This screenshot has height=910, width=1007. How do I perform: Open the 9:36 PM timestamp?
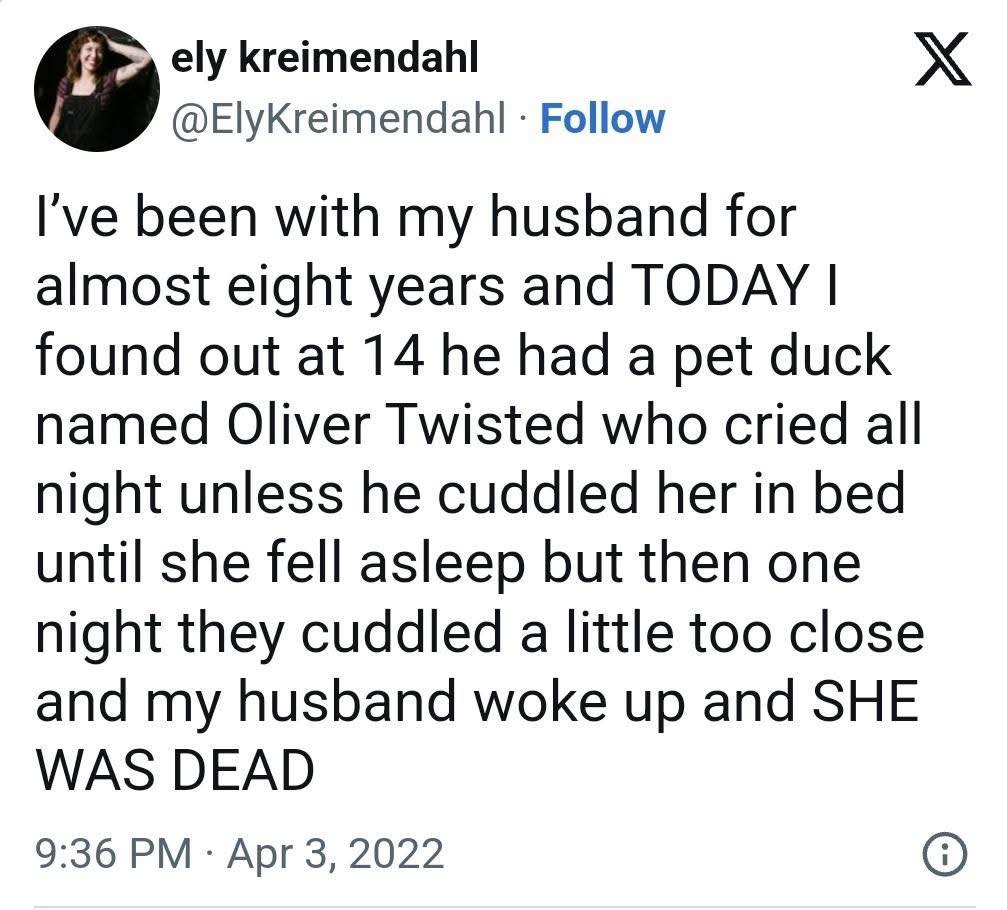113,853
